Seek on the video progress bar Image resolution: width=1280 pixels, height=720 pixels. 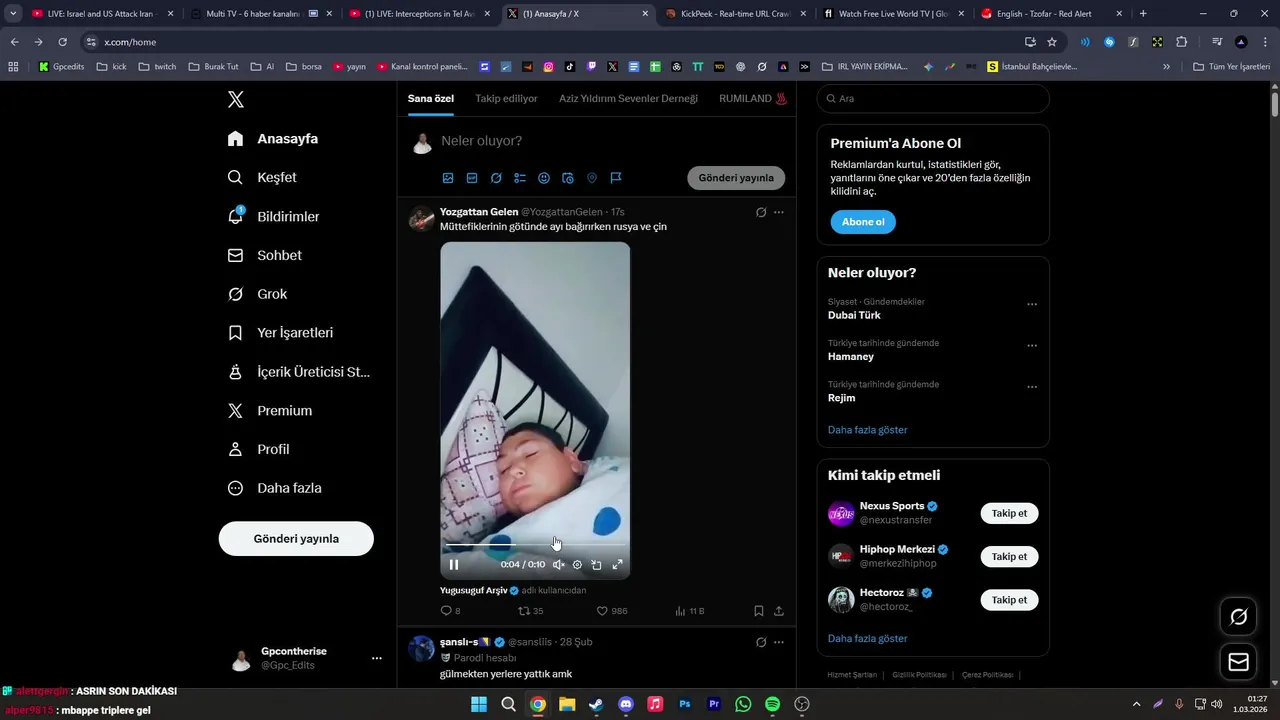coord(535,545)
